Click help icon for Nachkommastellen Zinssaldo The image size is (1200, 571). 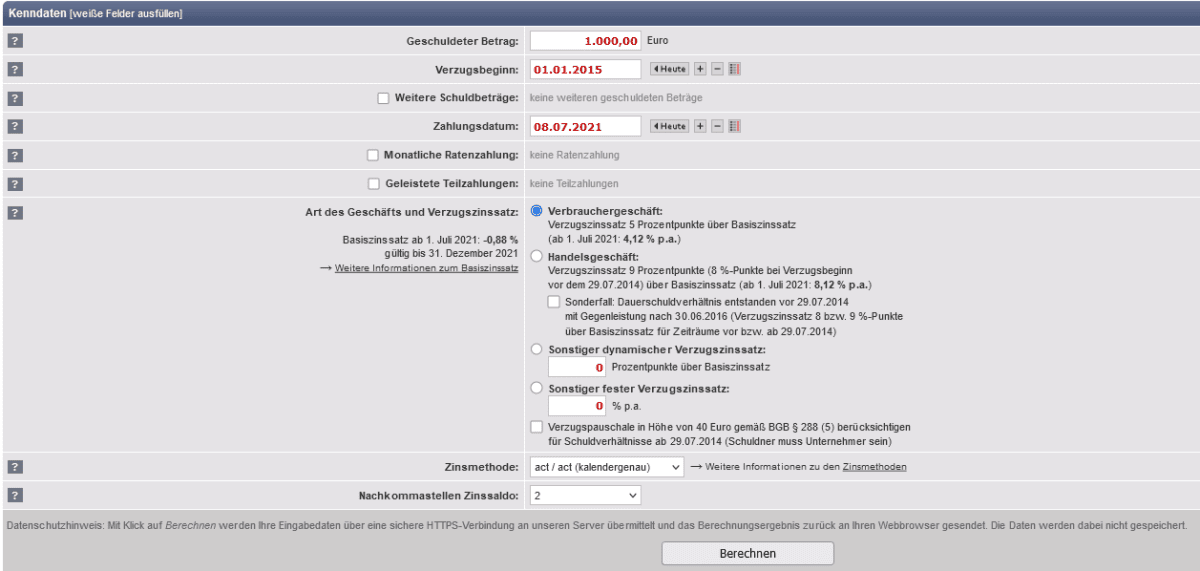[x=15, y=495]
